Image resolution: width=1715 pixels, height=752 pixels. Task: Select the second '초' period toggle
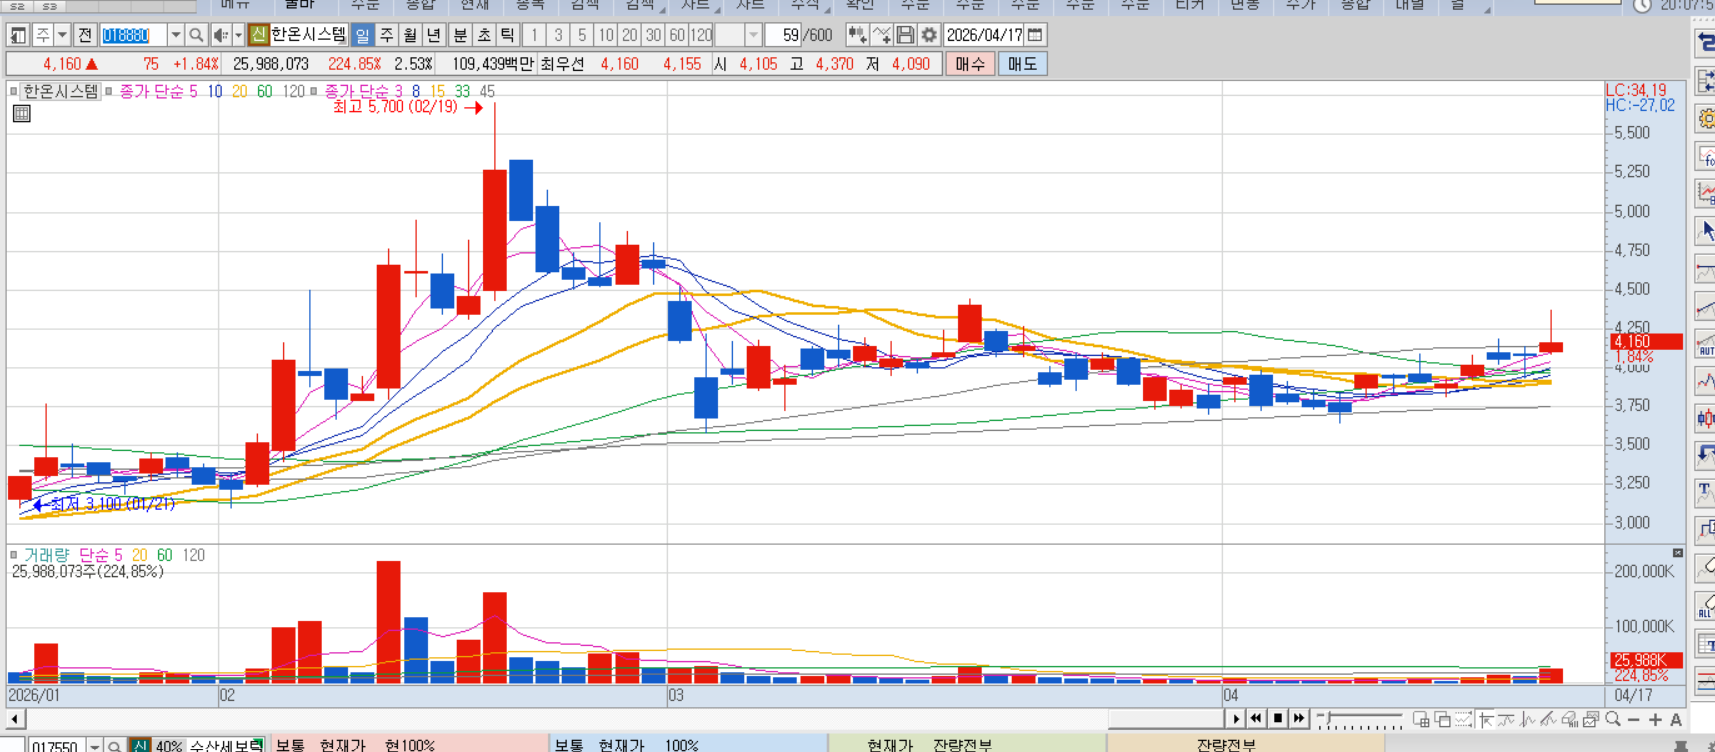[x=484, y=35]
